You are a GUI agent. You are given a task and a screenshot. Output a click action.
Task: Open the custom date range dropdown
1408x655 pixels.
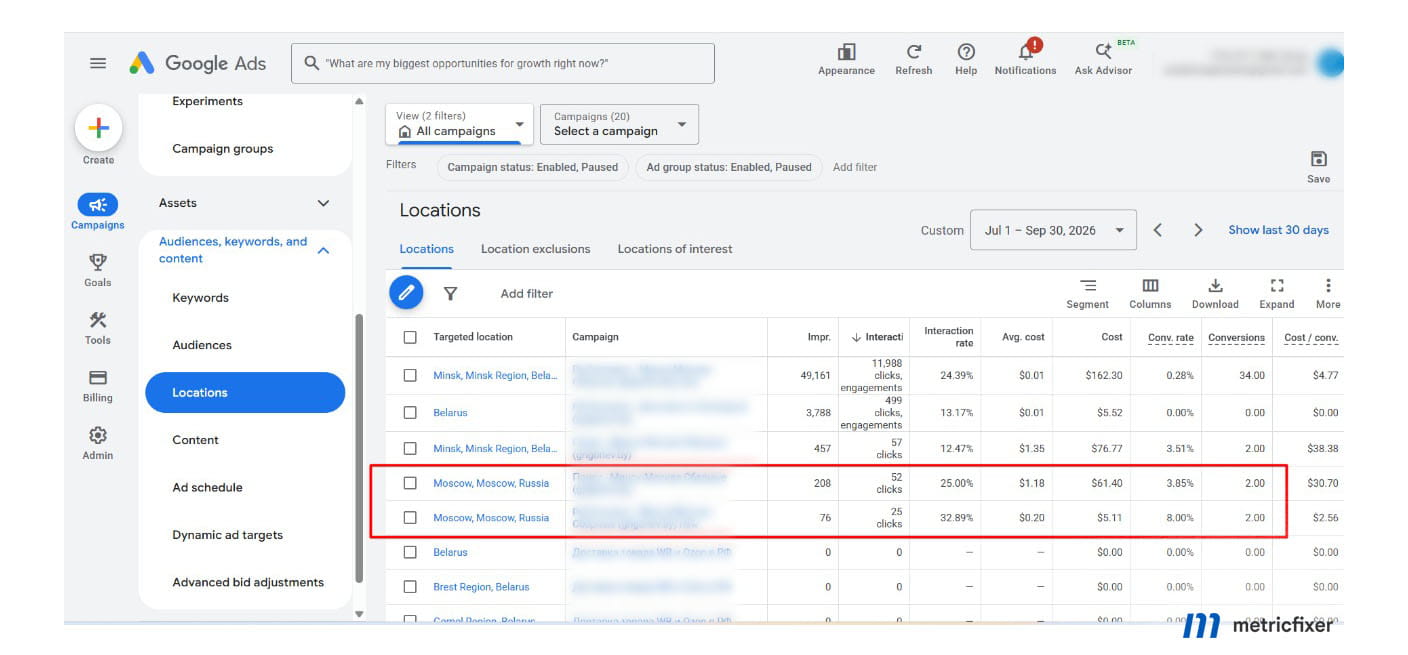1053,230
